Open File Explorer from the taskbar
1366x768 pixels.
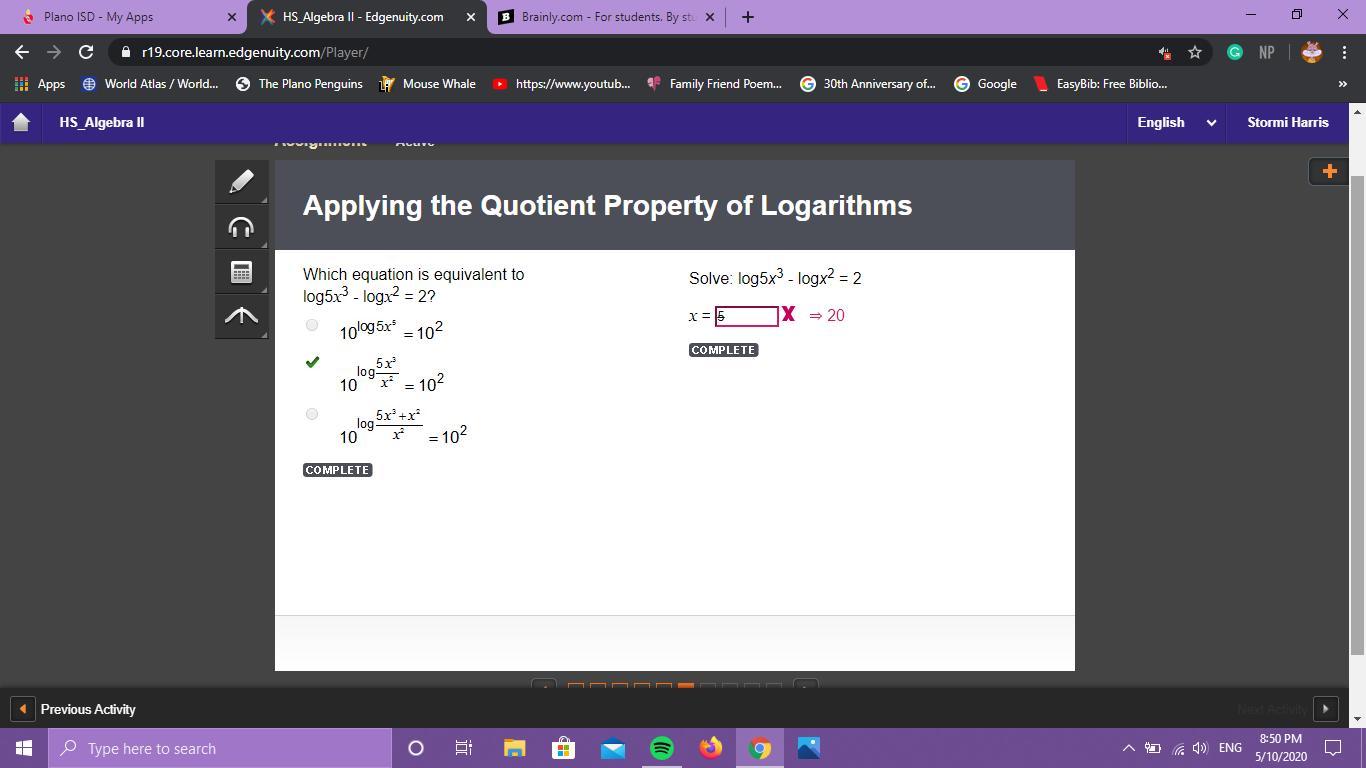[514, 748]
